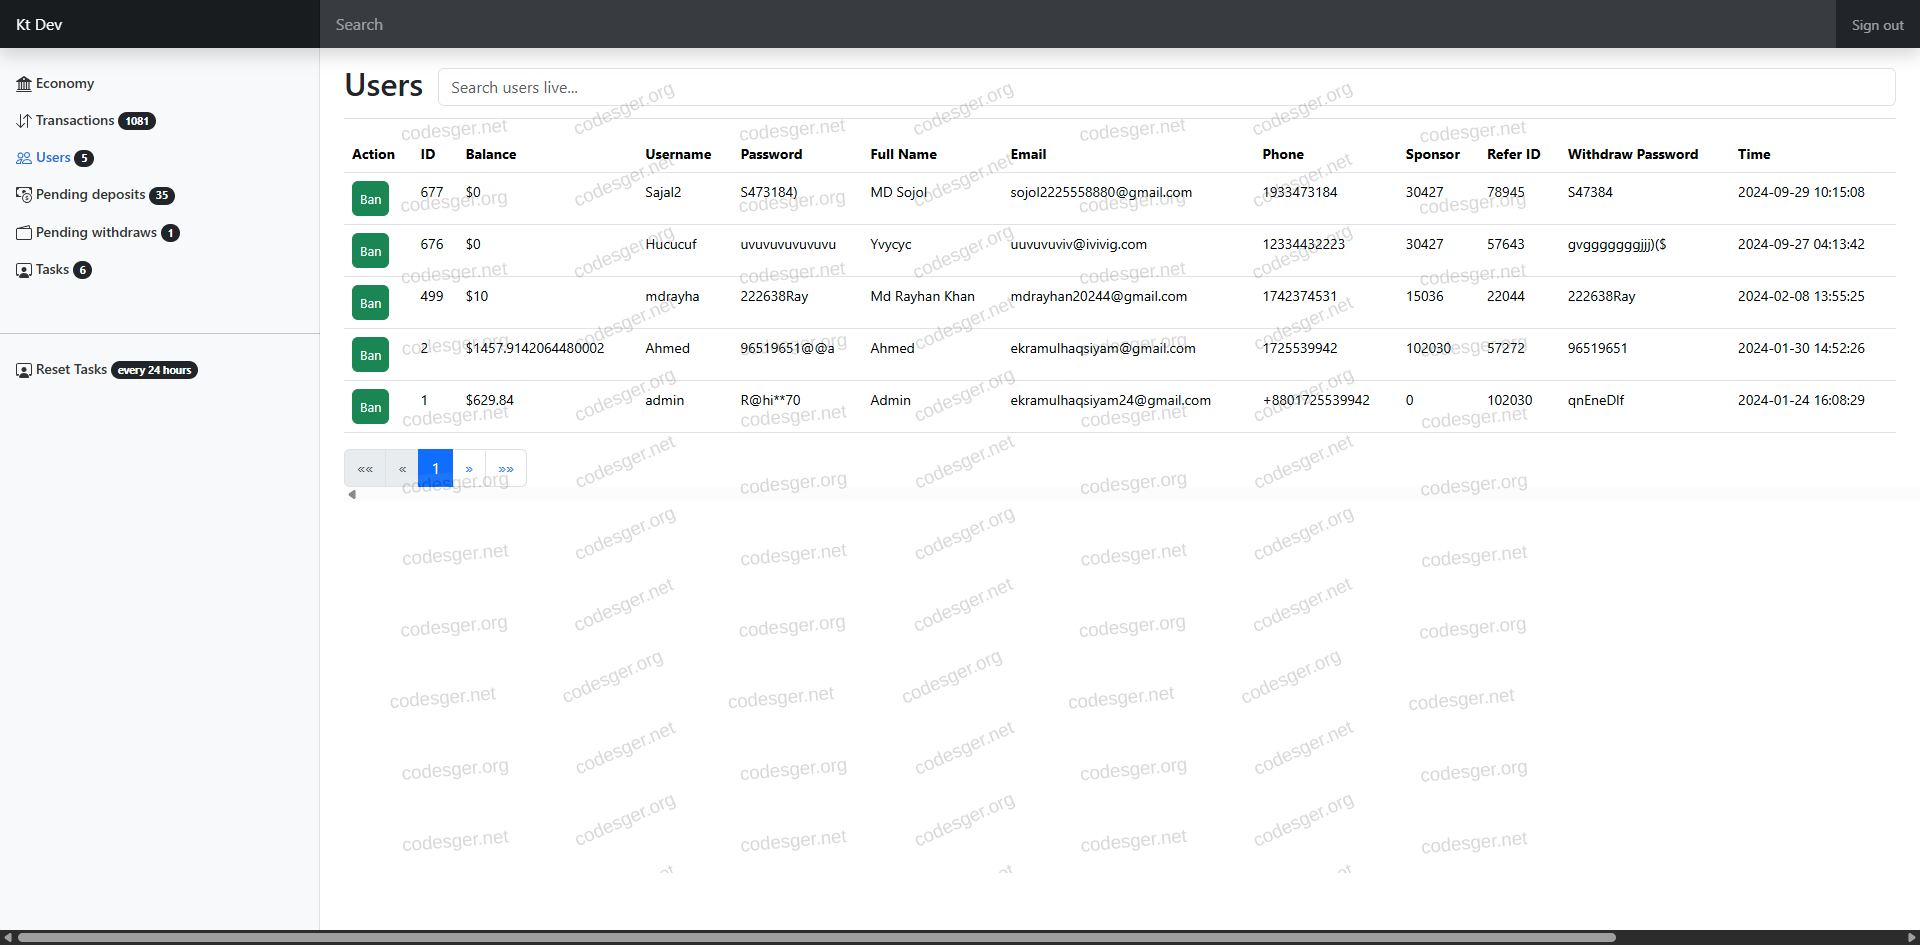This screenshot has height=945, width=1920.
Task: Click Sign out in top bar
Action: click(1877, 25)
